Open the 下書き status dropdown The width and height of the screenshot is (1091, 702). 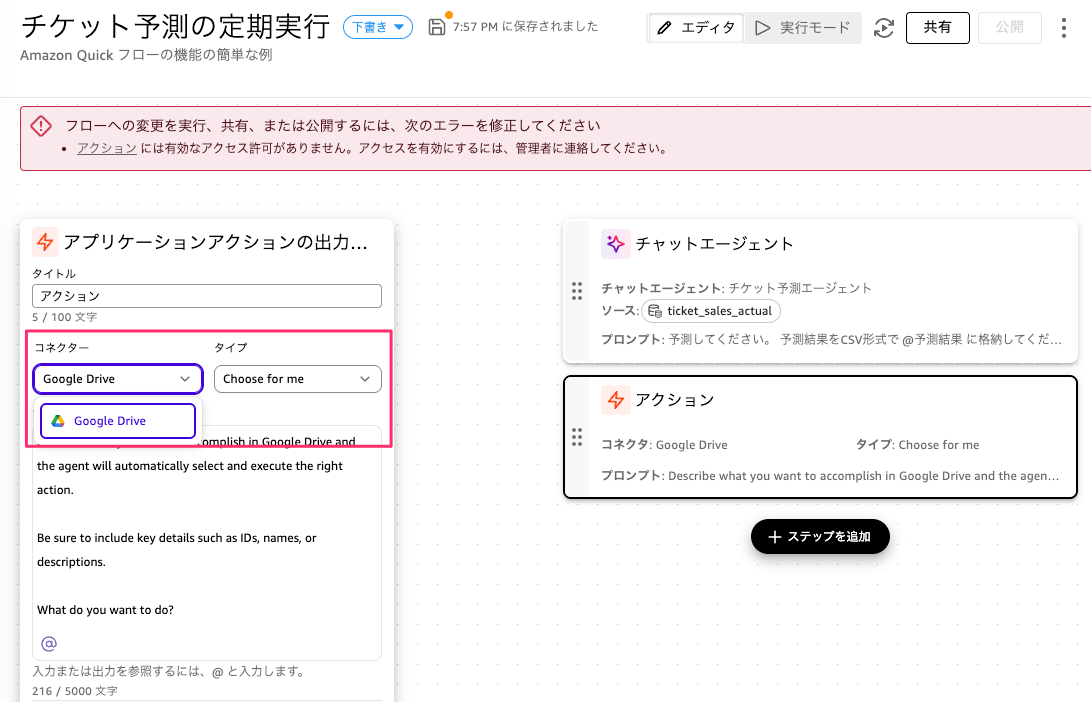point(378,27)
